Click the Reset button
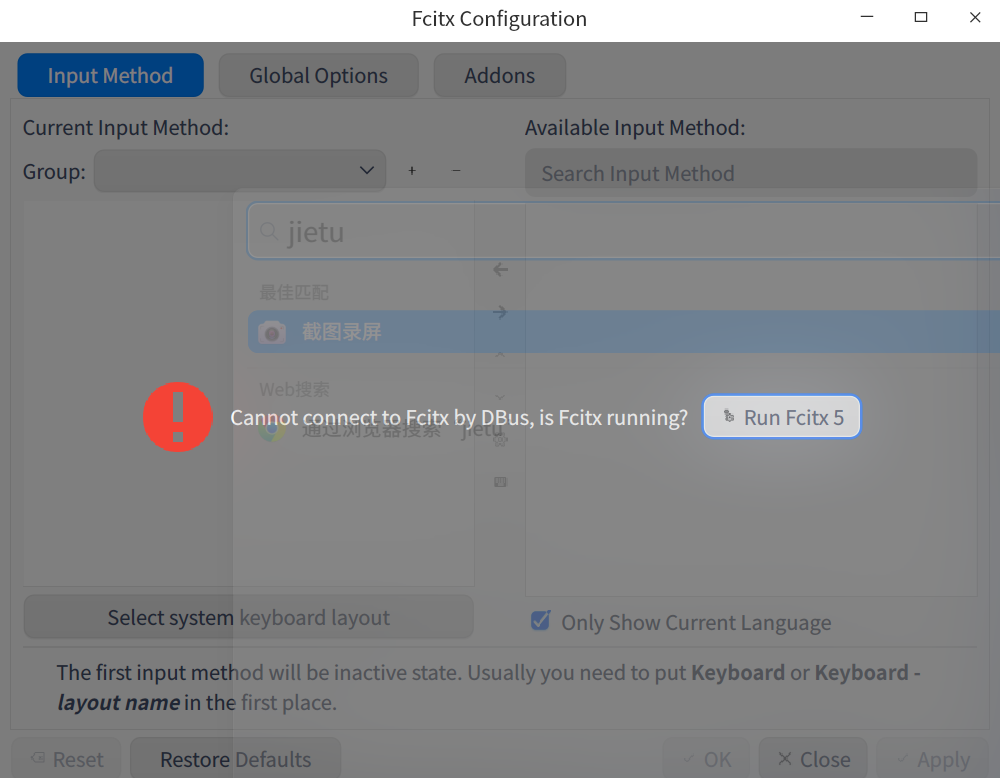Viewport: 1000px width, 778px height. click(66, 760)
